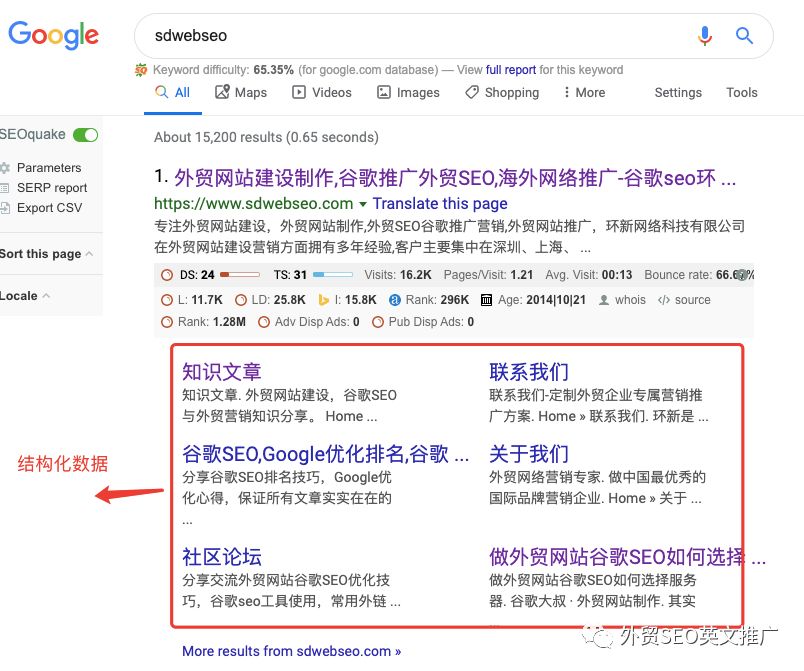Click Translate this page link
The image size is (804, 671).
click(440, 204)
